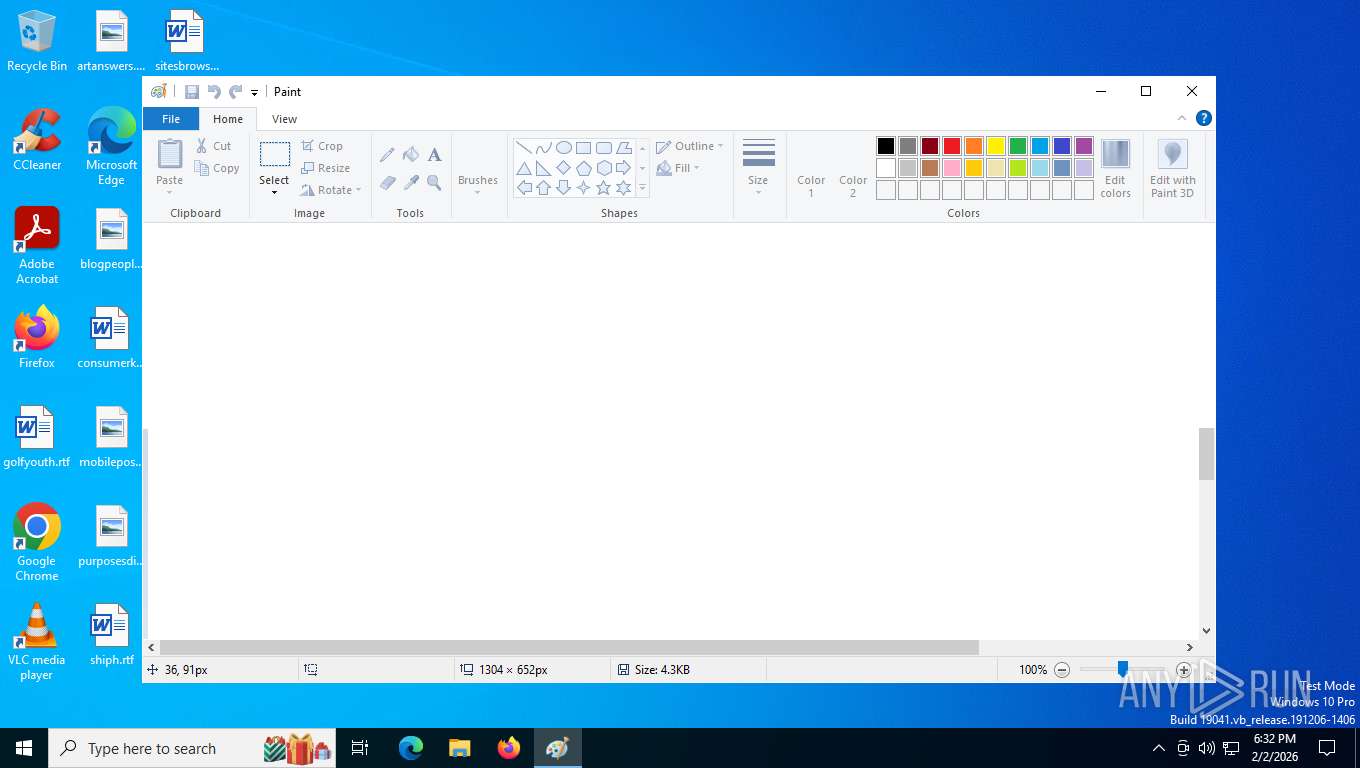Pick the red color swatch

coord(952,146)
